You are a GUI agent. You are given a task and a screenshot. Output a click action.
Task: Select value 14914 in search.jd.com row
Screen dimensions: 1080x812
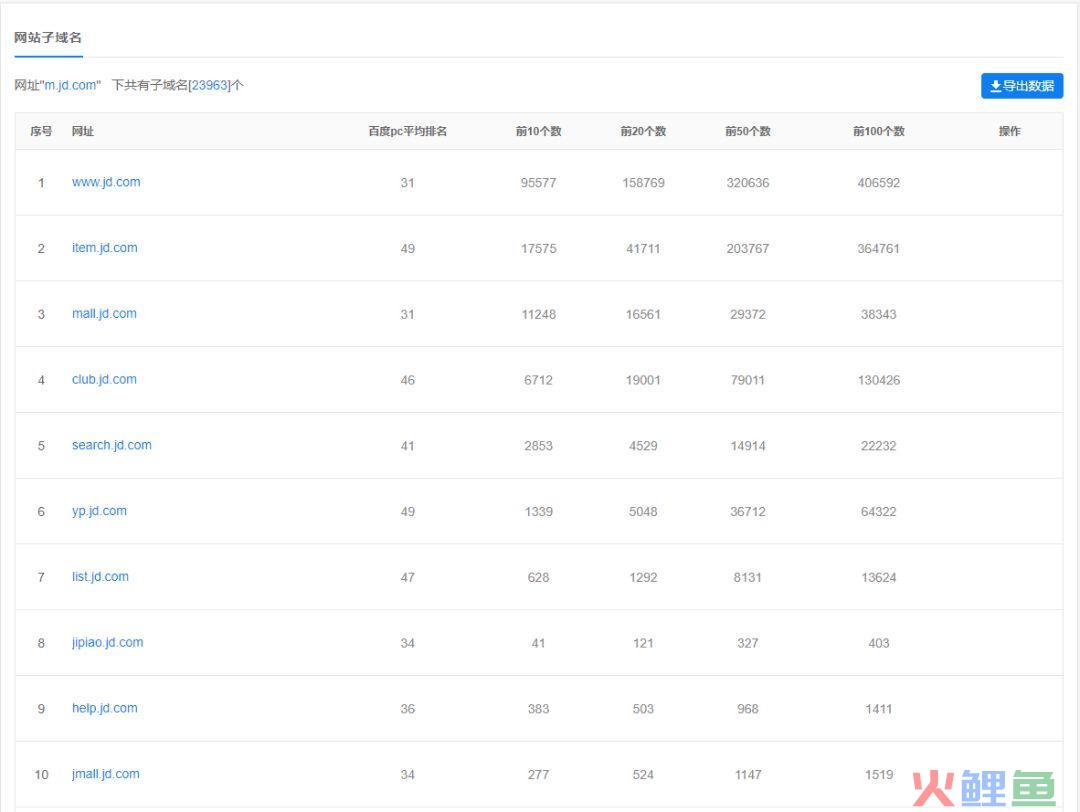748,446
